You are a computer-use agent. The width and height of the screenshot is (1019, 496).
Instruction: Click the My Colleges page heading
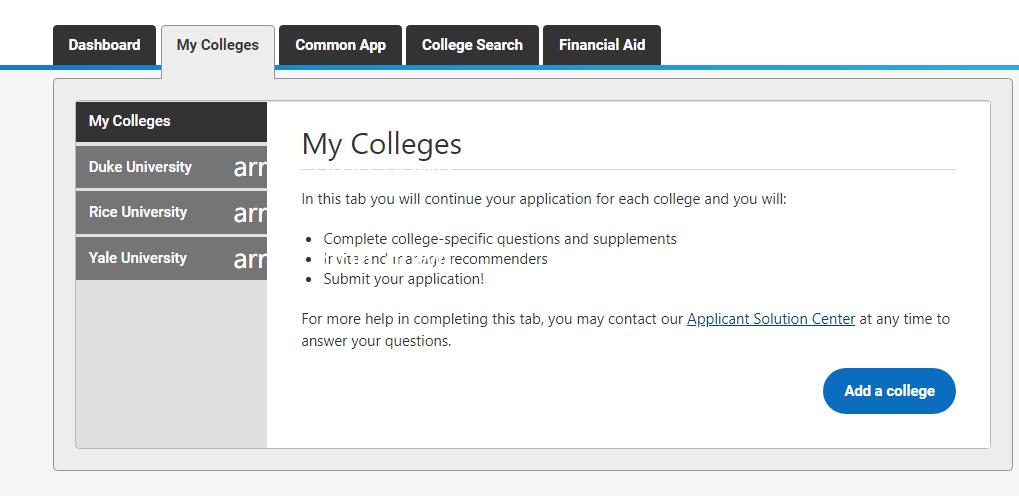[381, 144]
